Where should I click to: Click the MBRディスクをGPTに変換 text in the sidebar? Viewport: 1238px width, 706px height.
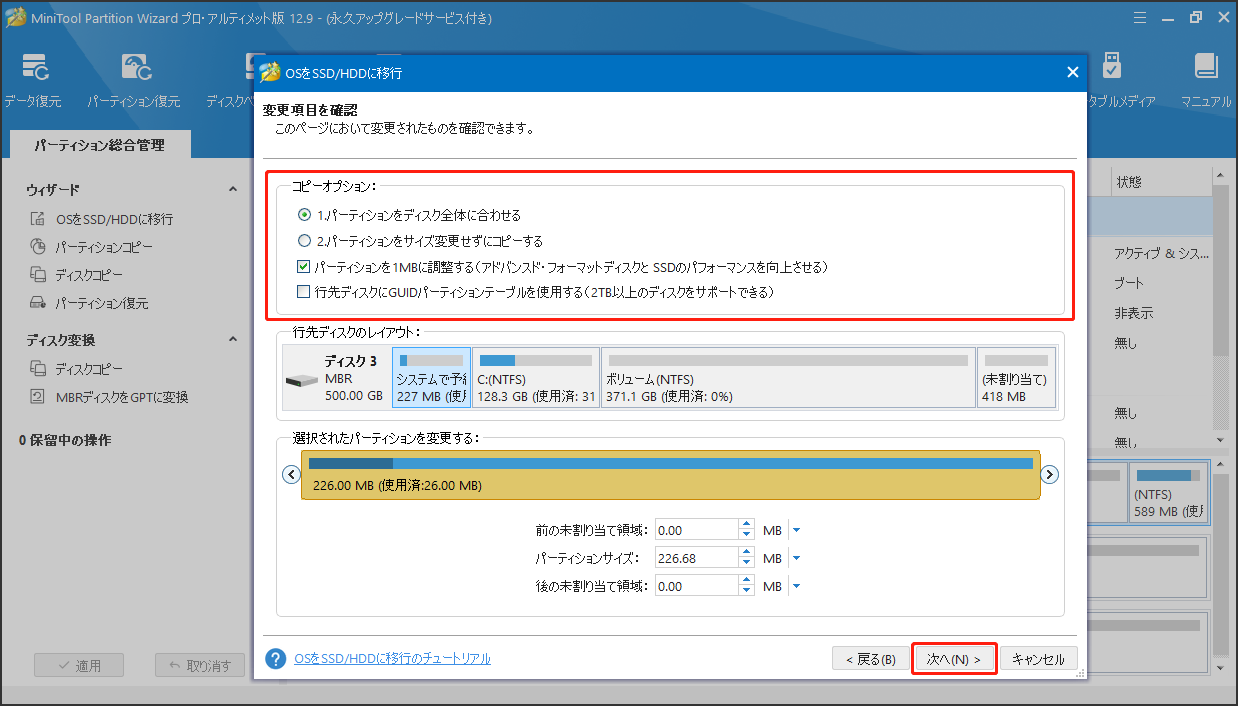point(122,397)
